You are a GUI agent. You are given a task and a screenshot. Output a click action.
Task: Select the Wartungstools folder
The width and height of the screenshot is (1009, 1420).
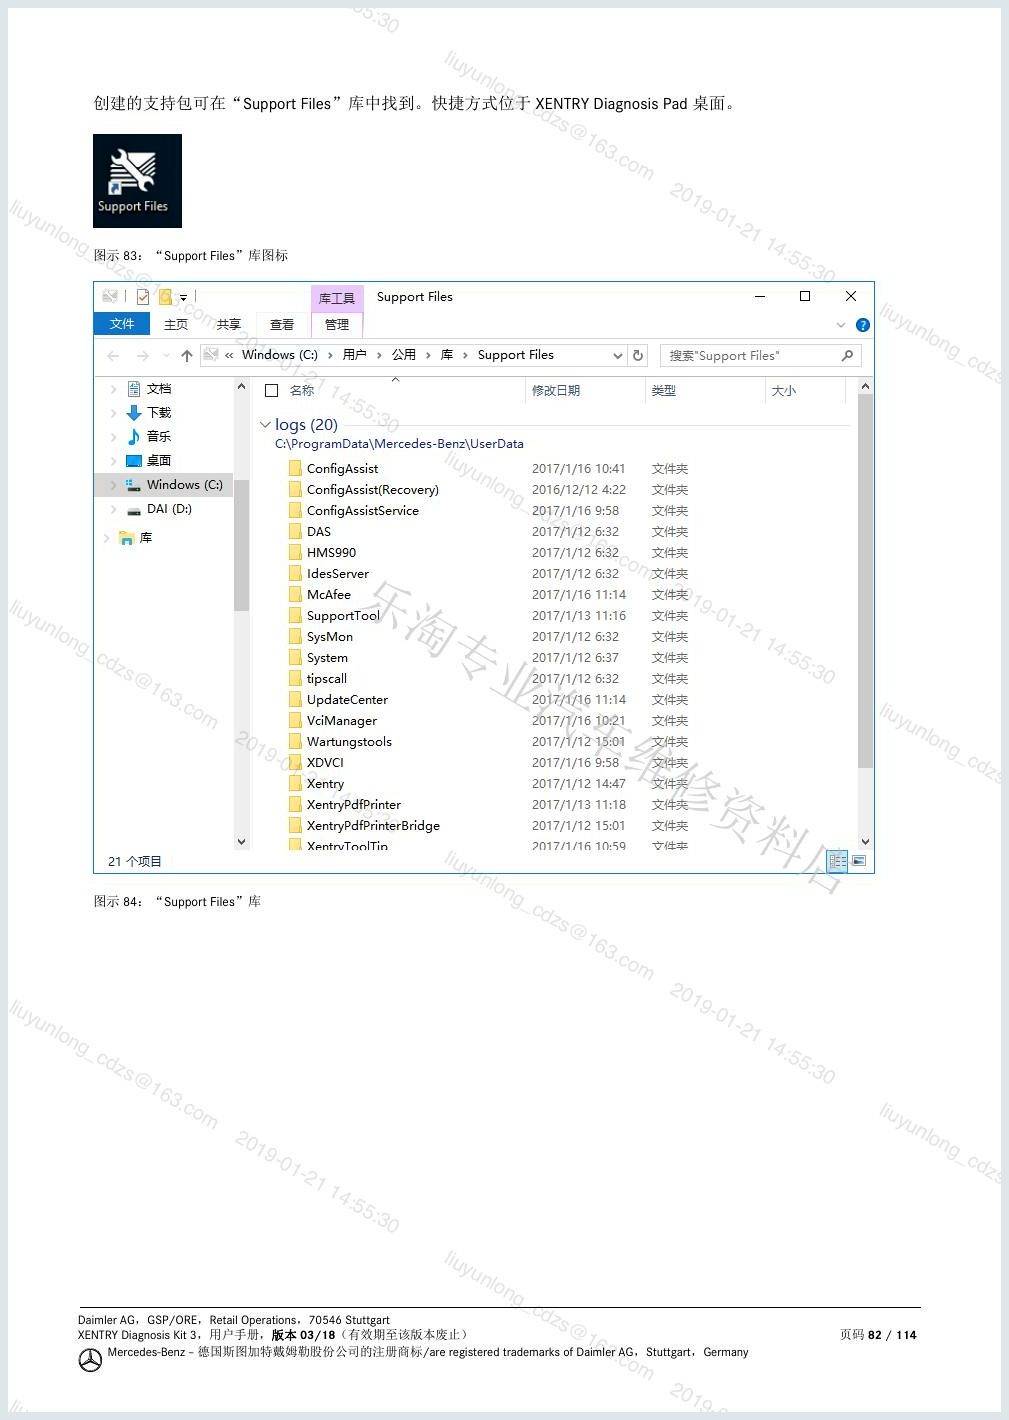click(349, 742)
